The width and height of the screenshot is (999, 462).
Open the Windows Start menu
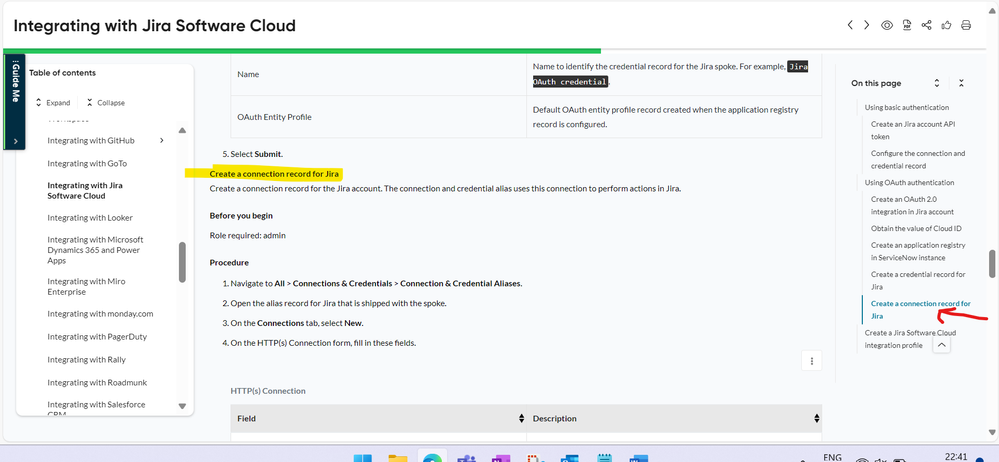click(x=363, y=458)
